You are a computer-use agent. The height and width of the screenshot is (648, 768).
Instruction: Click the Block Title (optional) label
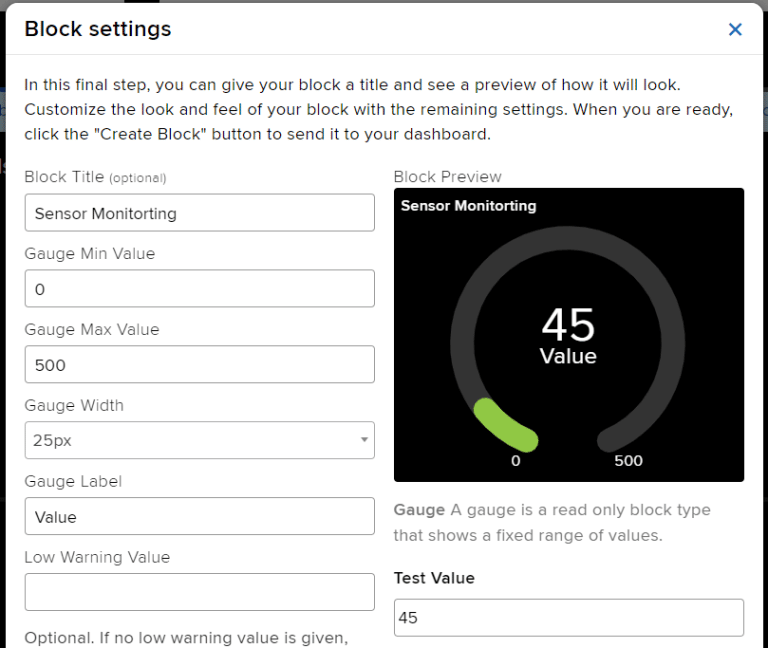[x=95, y=177]
